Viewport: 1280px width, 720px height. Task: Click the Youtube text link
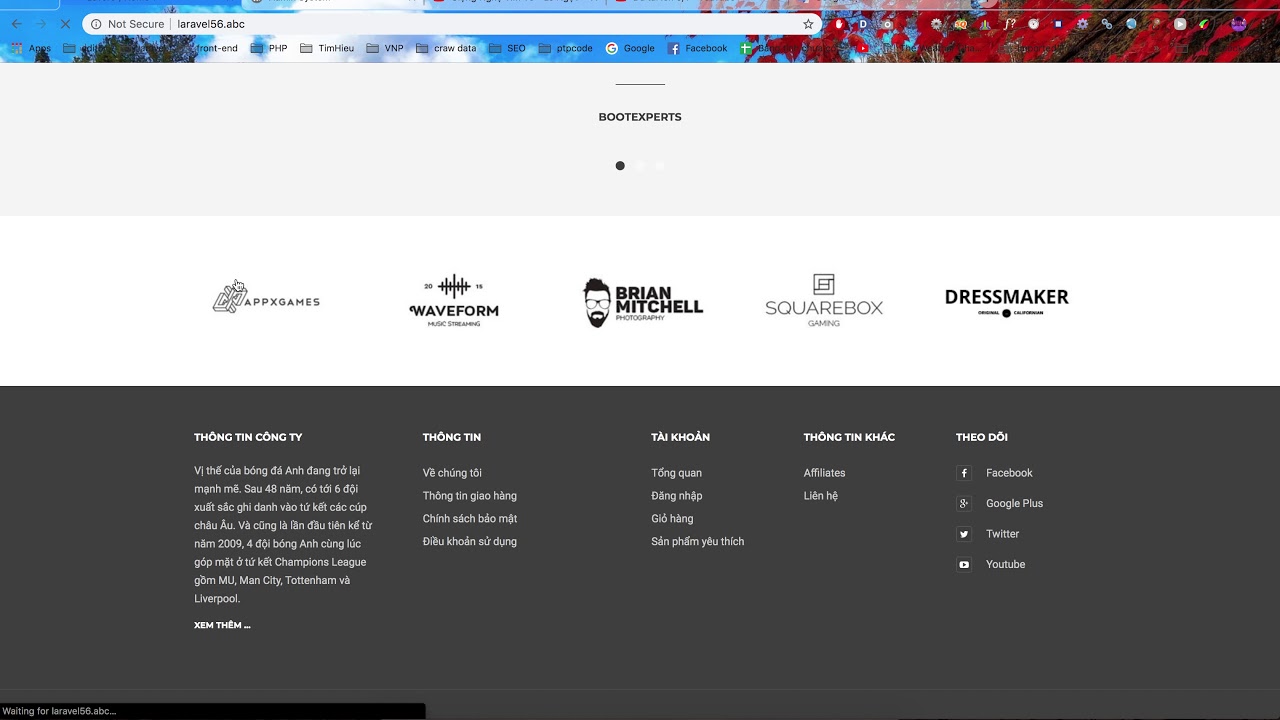pos(1005,565)
